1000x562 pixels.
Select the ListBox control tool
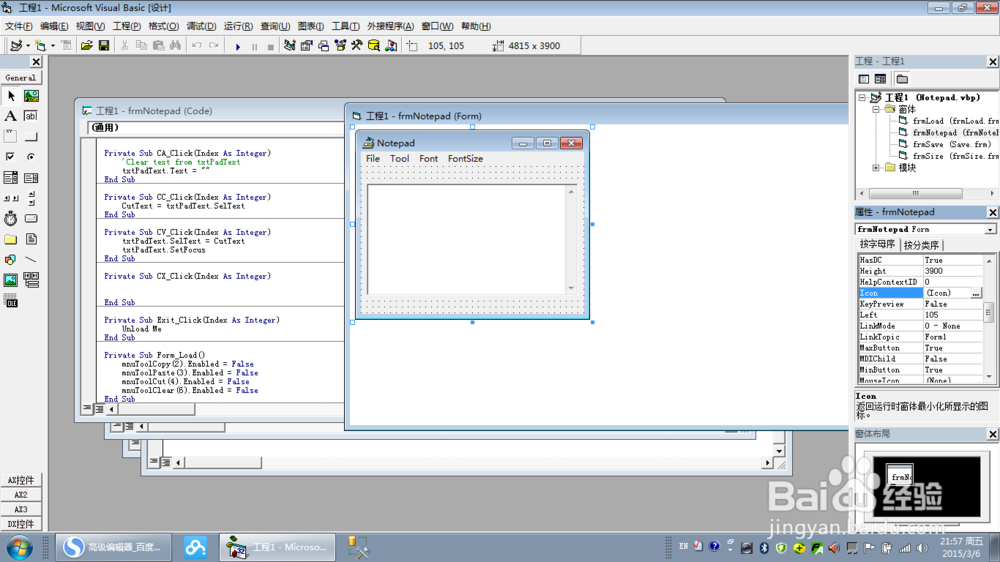(31, 177)
